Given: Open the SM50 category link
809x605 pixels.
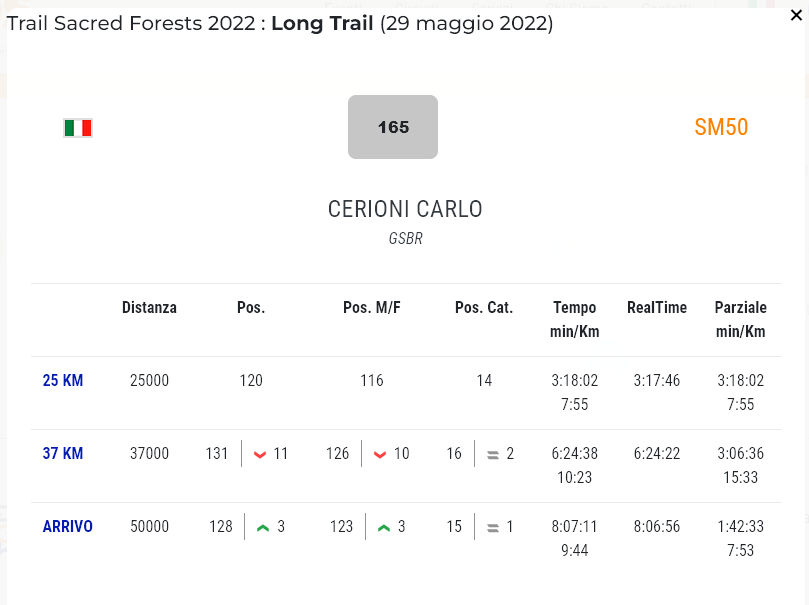Looking at the screenshot, I should pos(721,127).
